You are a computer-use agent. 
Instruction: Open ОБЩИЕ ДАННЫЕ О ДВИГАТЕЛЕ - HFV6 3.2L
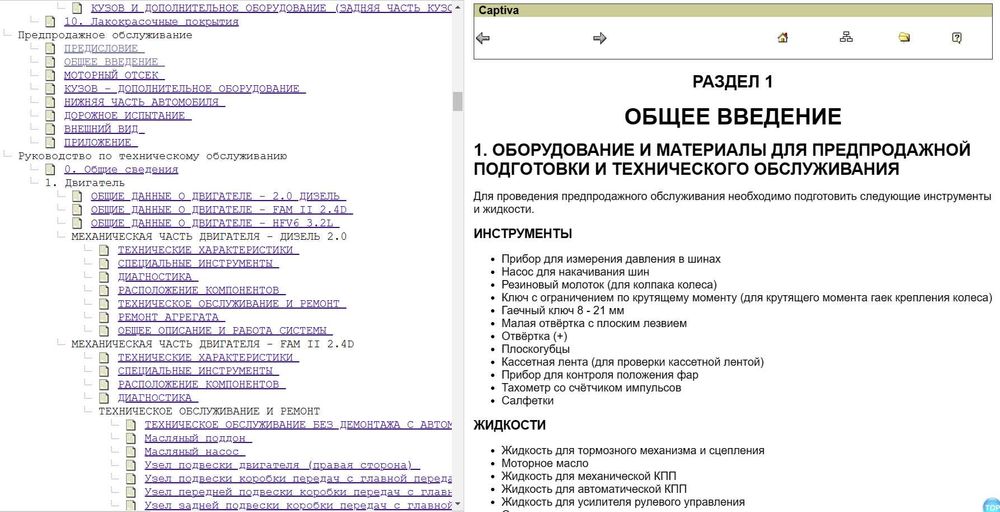(215, 223)
